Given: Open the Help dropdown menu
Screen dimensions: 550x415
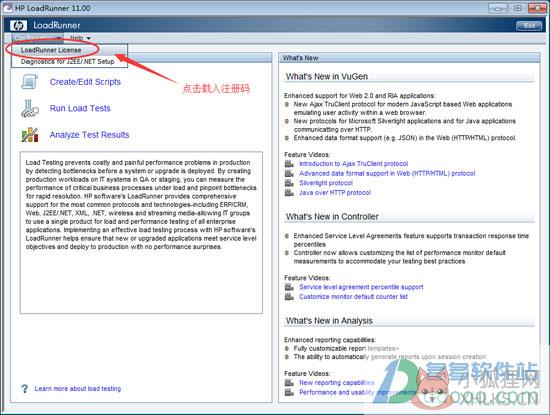Looking at the screenshot, I should (80, 38).
